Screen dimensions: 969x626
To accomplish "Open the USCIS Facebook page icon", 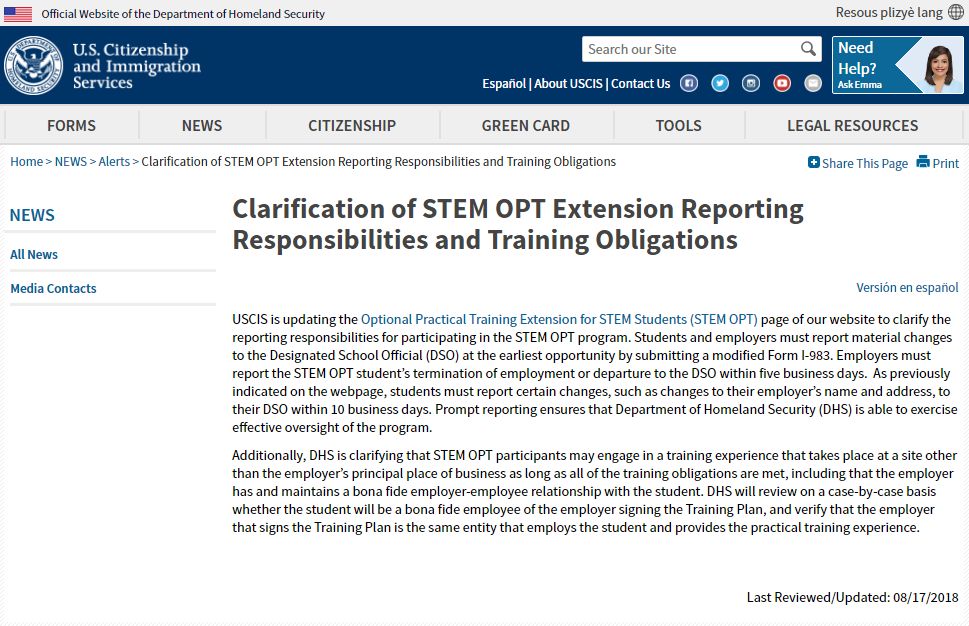I will 689,84.
